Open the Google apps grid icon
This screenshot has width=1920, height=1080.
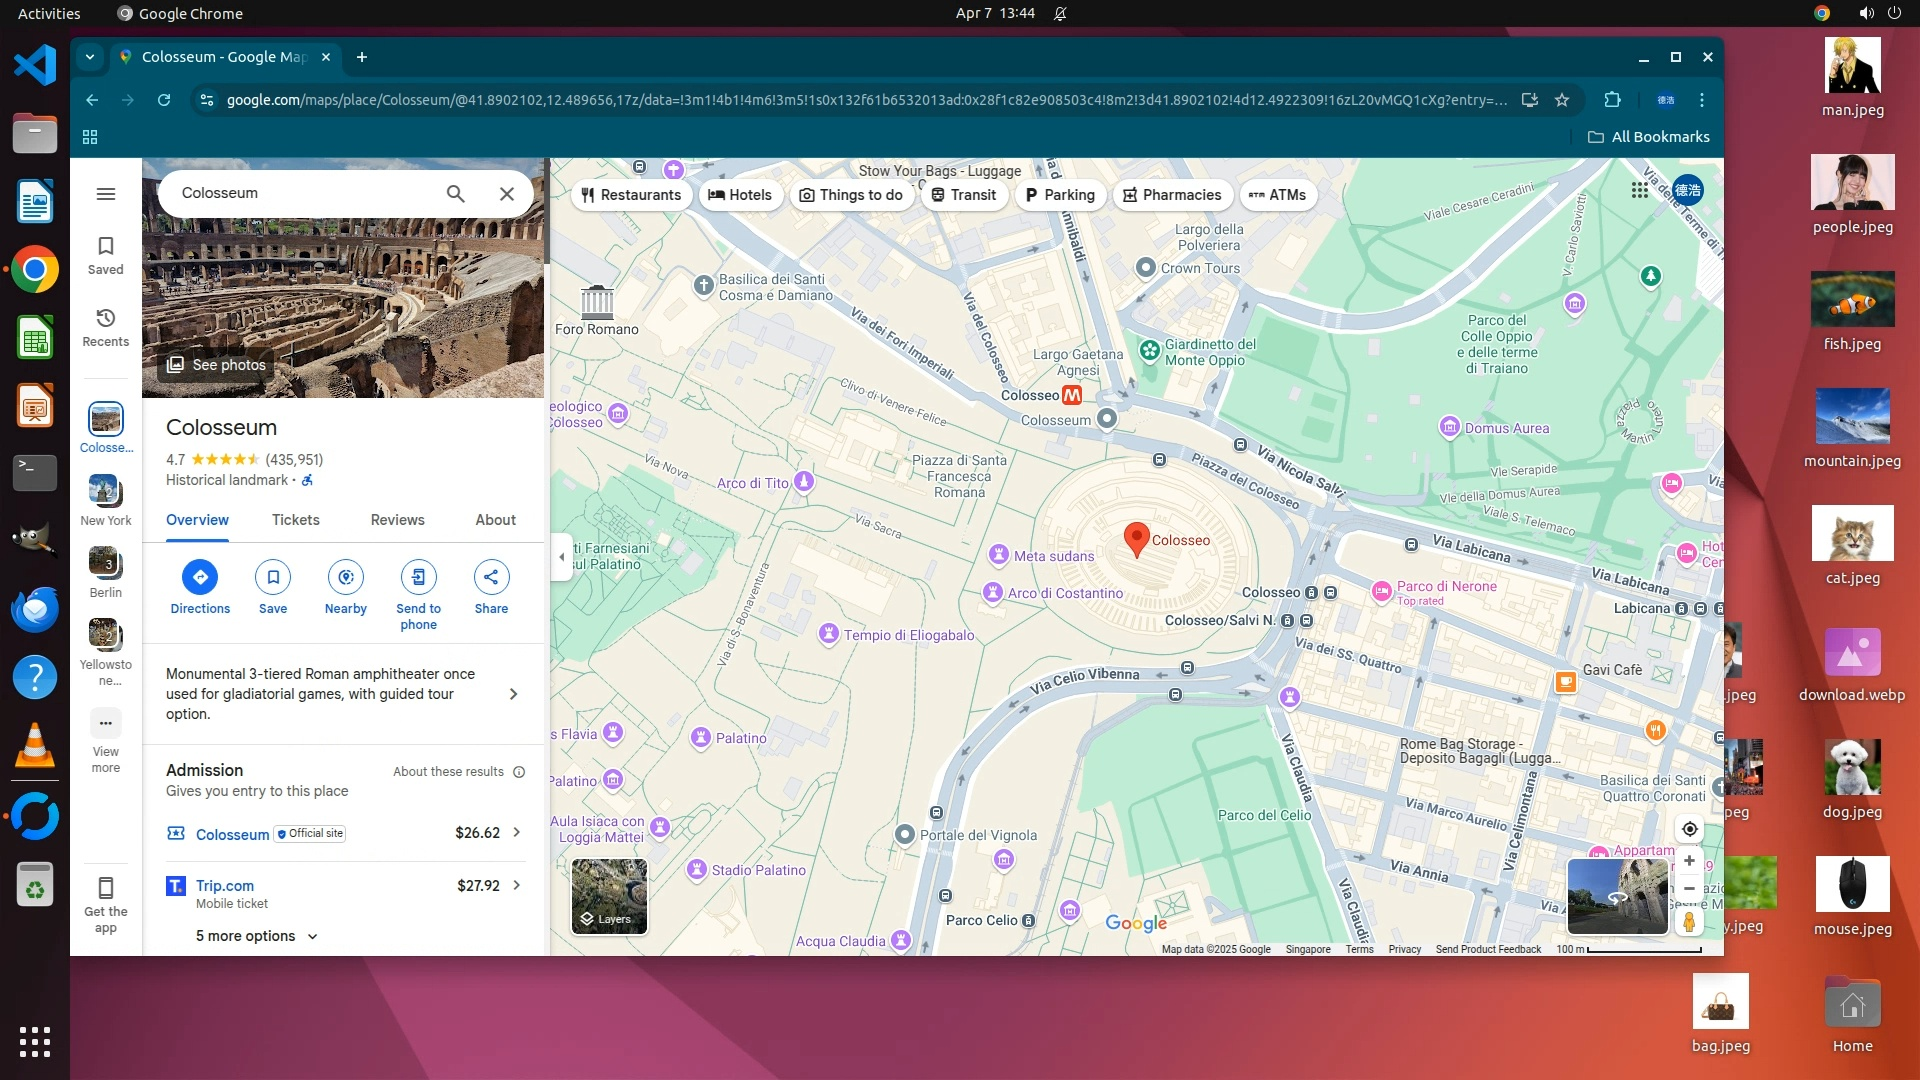pyautogui.click(x=1640, y=190)
